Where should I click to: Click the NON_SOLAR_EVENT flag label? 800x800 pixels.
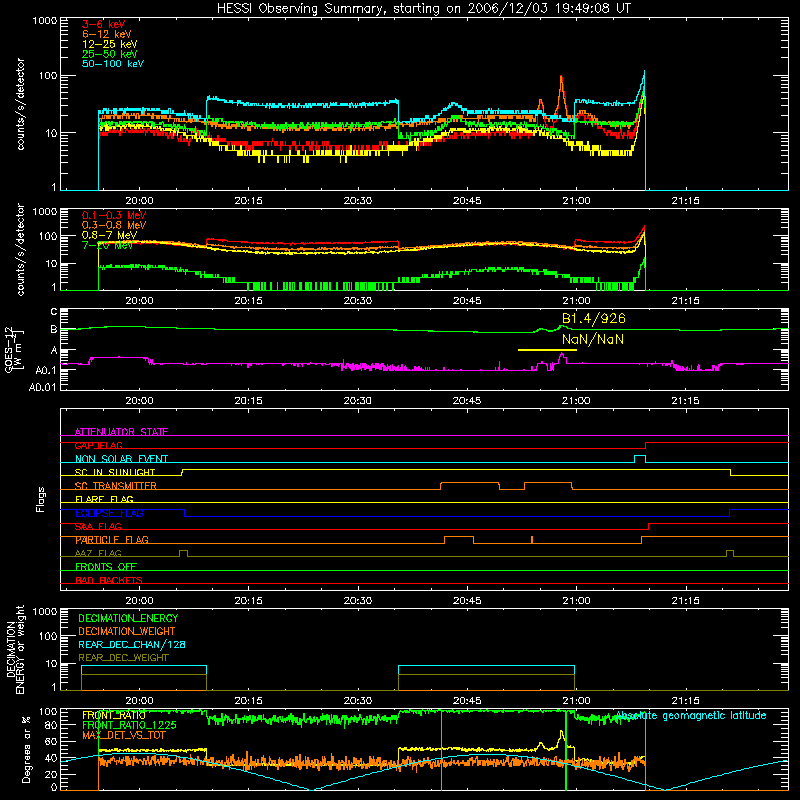click(121, 459)
